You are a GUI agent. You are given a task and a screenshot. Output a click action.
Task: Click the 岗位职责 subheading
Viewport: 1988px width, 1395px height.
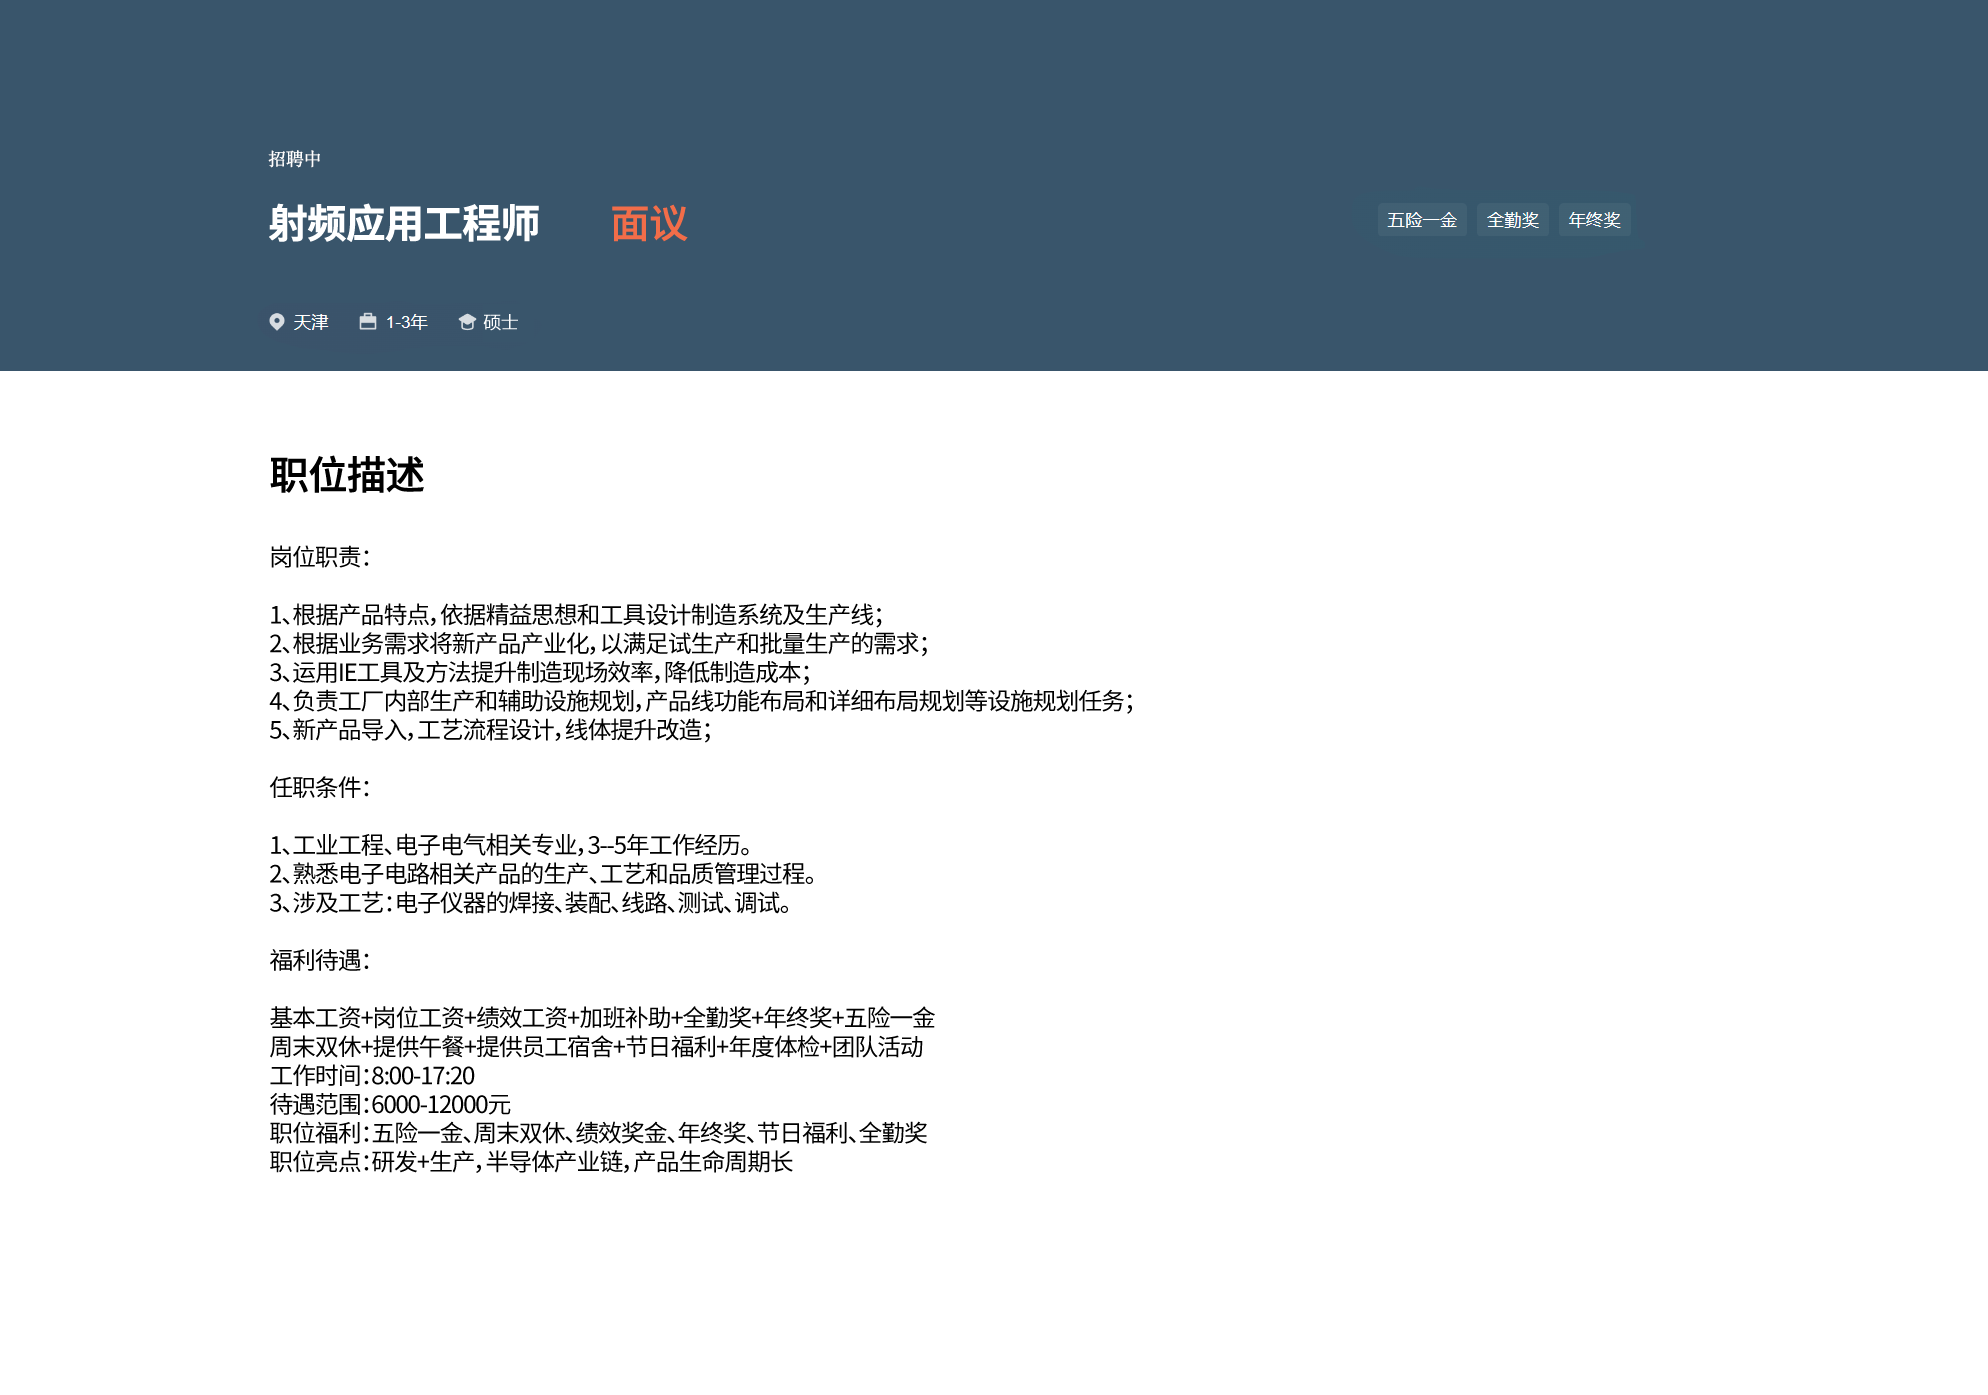pos(320,557)
